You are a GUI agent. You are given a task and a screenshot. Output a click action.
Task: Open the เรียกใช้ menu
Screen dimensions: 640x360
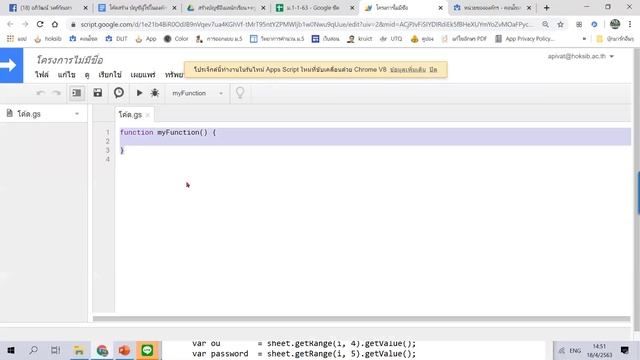(110, 75)
